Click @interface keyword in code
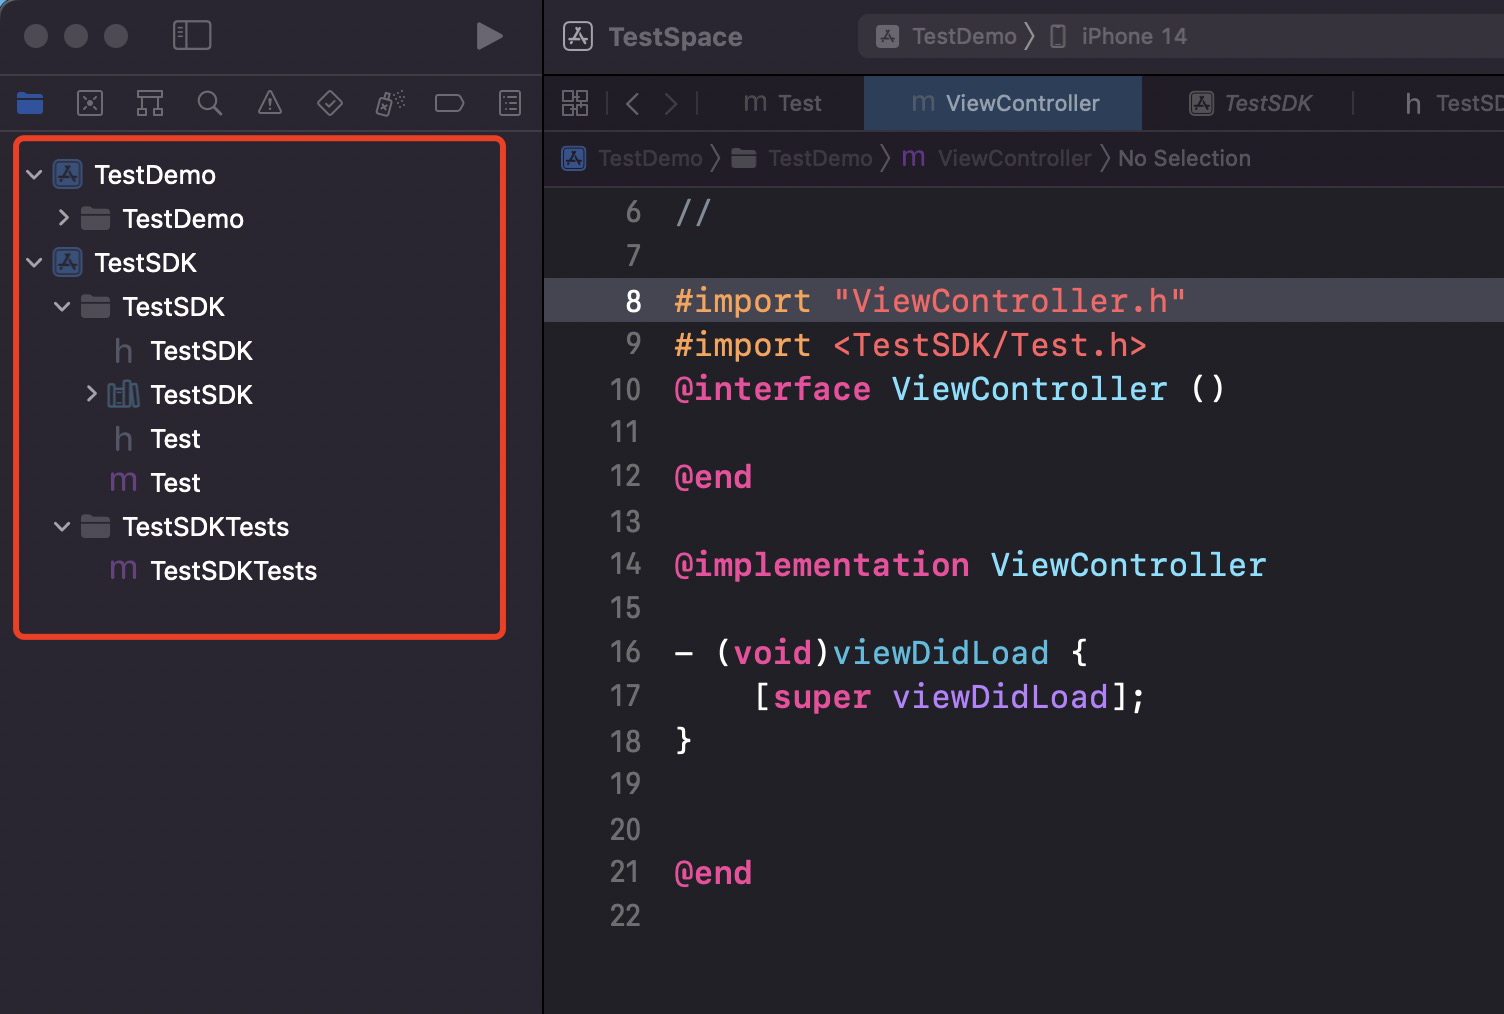This screenshot has height=1014, width=1504. click(x=773, y=389)
